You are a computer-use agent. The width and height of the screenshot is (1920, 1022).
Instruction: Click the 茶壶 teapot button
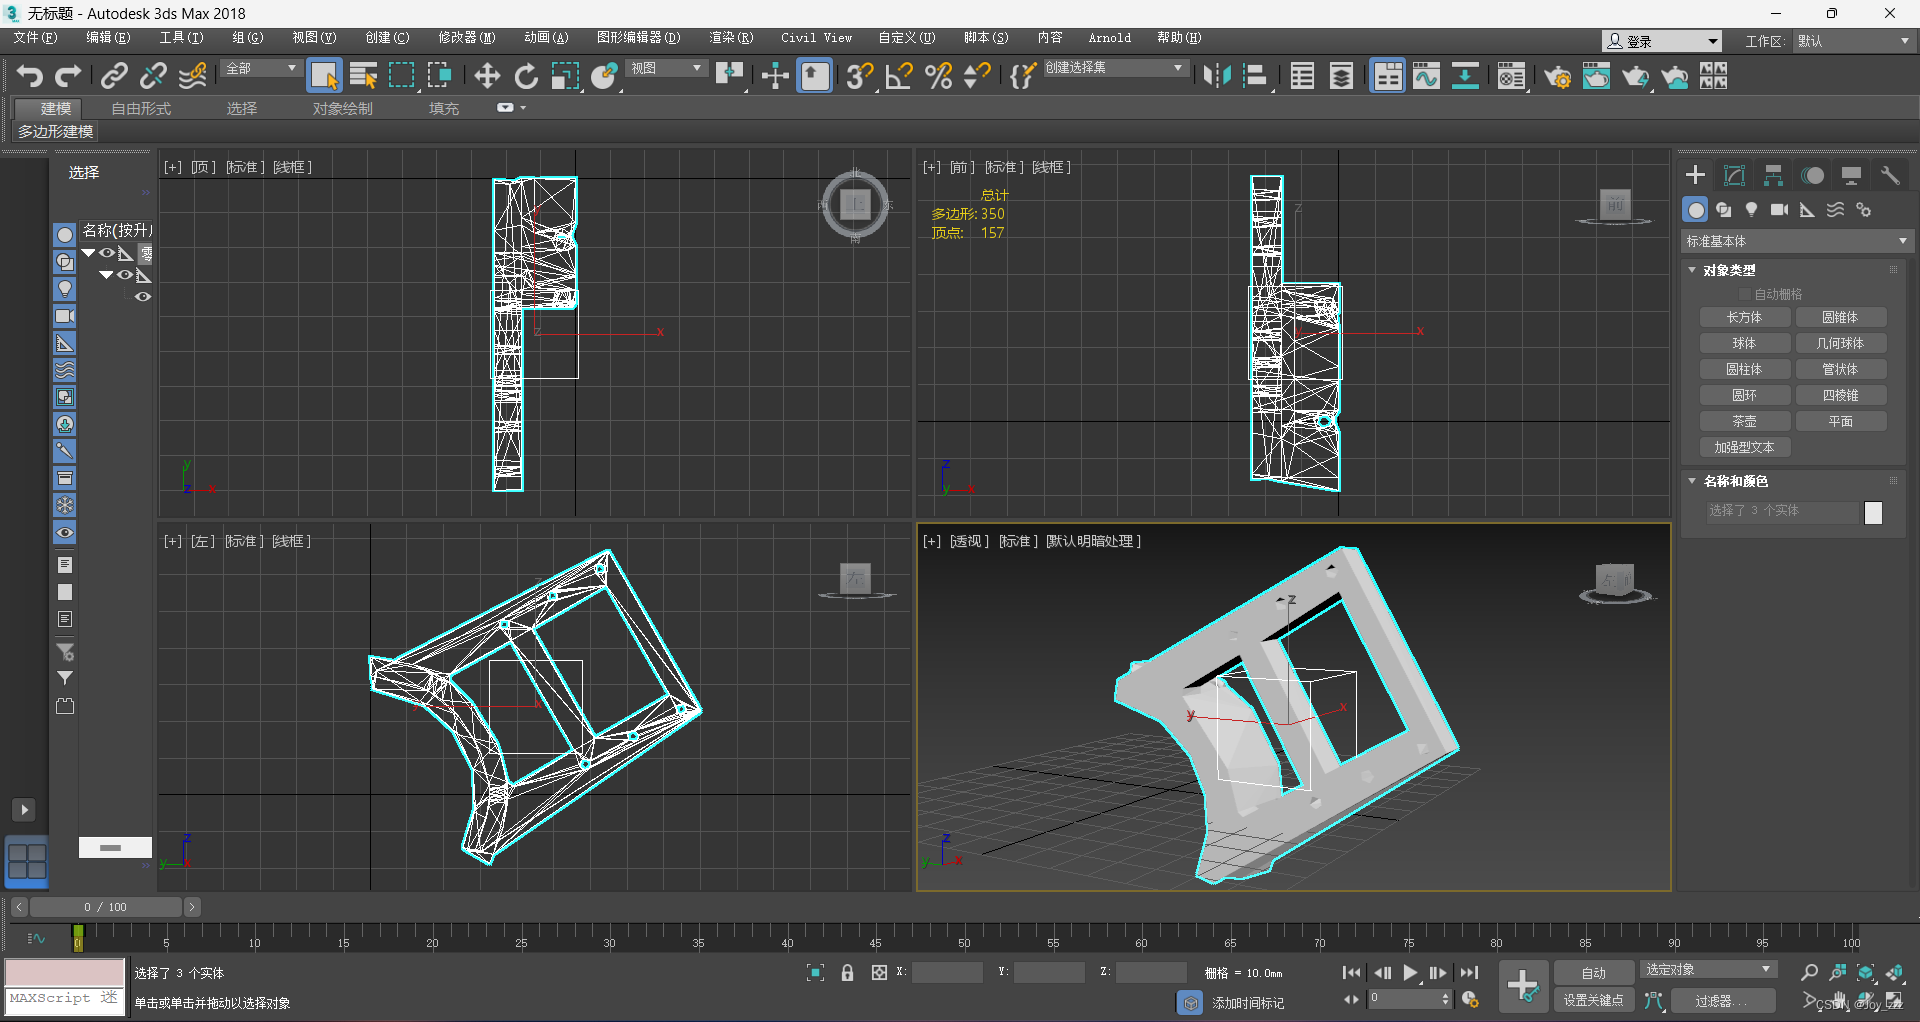[1744, 422]
